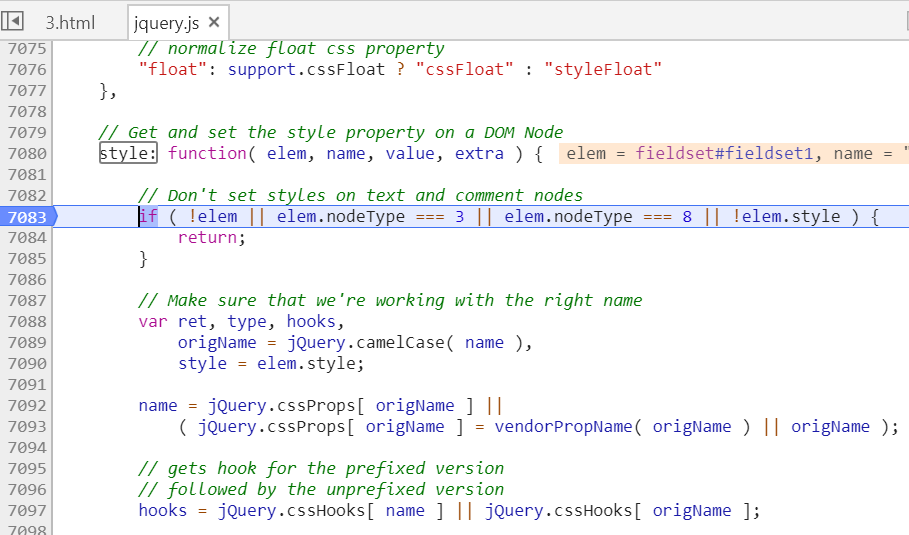Click 'support' on line 7076
Screen dimensions: 909x535
[x=262, y=70]
